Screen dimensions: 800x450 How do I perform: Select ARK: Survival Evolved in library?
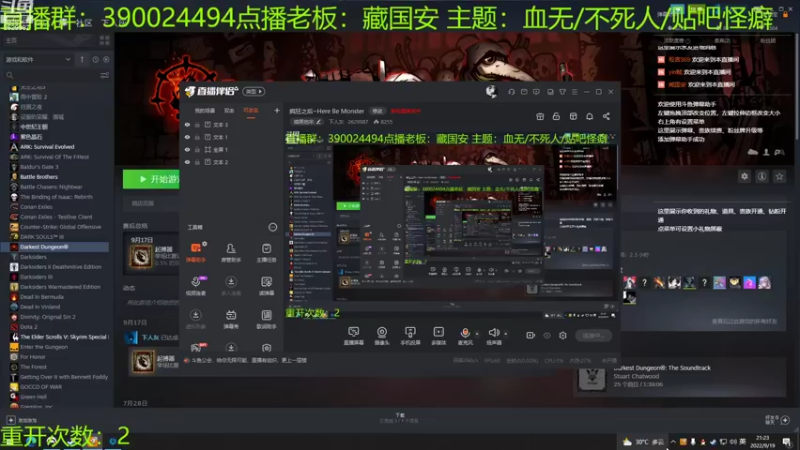47,147
